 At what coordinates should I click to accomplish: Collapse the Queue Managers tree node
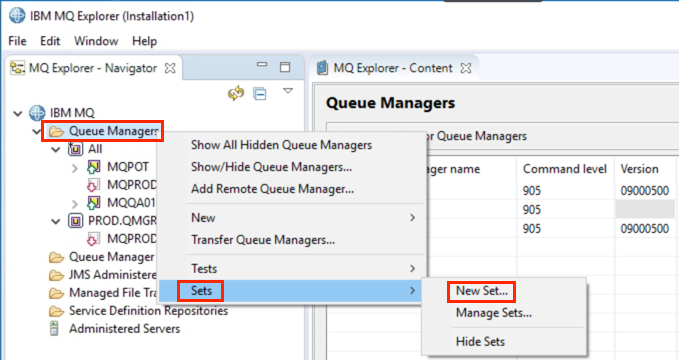pyautogui.click(x=36, y=131)
